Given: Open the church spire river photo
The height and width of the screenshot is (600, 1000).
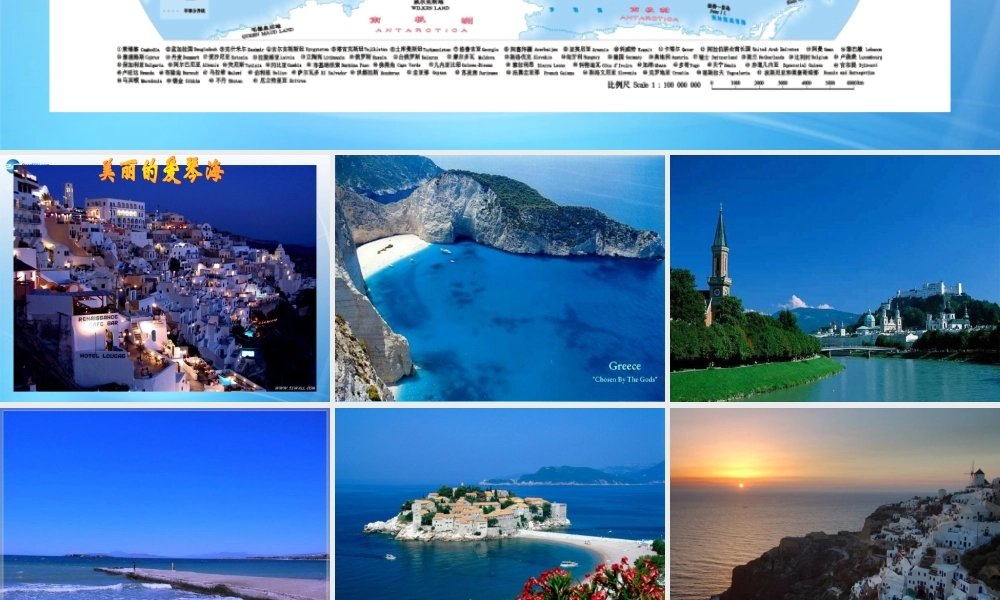Looking at the screenshot, I should coord(835,278).
